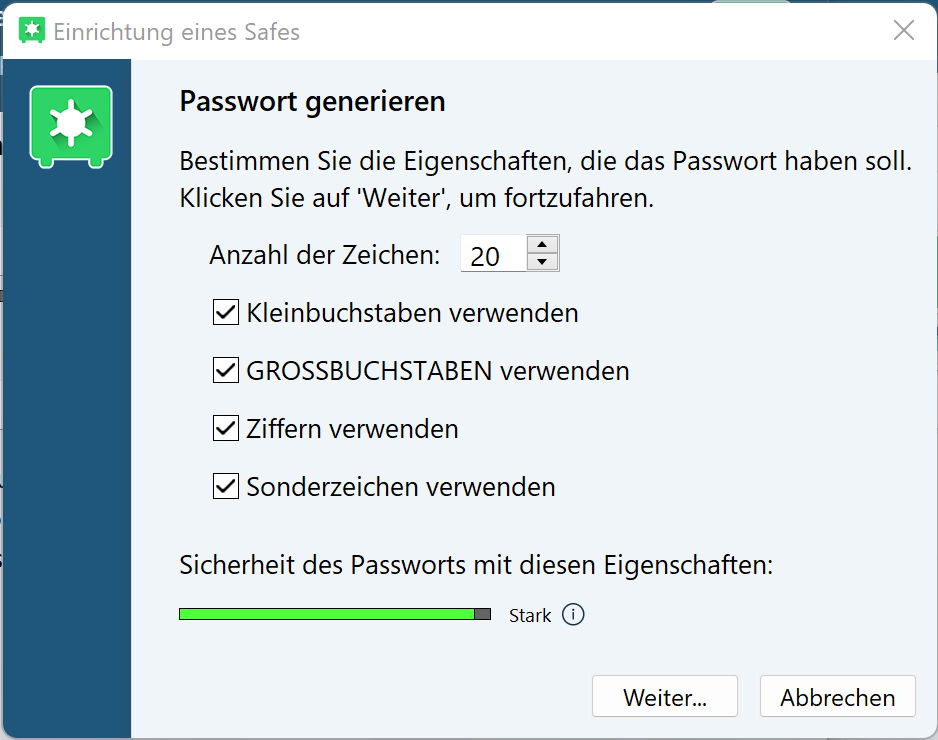Cancel setup with the Abbrechen button

(x=837, y=697)
